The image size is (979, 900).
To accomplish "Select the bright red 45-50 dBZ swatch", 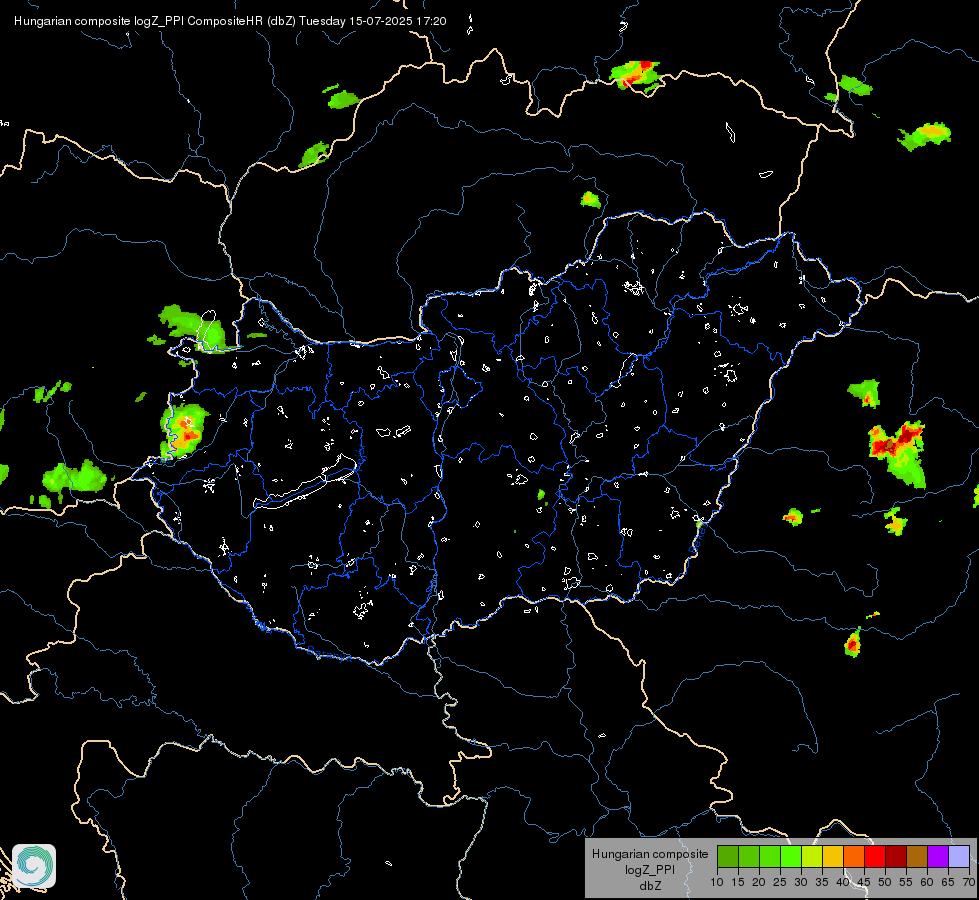I will pyautogui.click(x=875, y=857).
